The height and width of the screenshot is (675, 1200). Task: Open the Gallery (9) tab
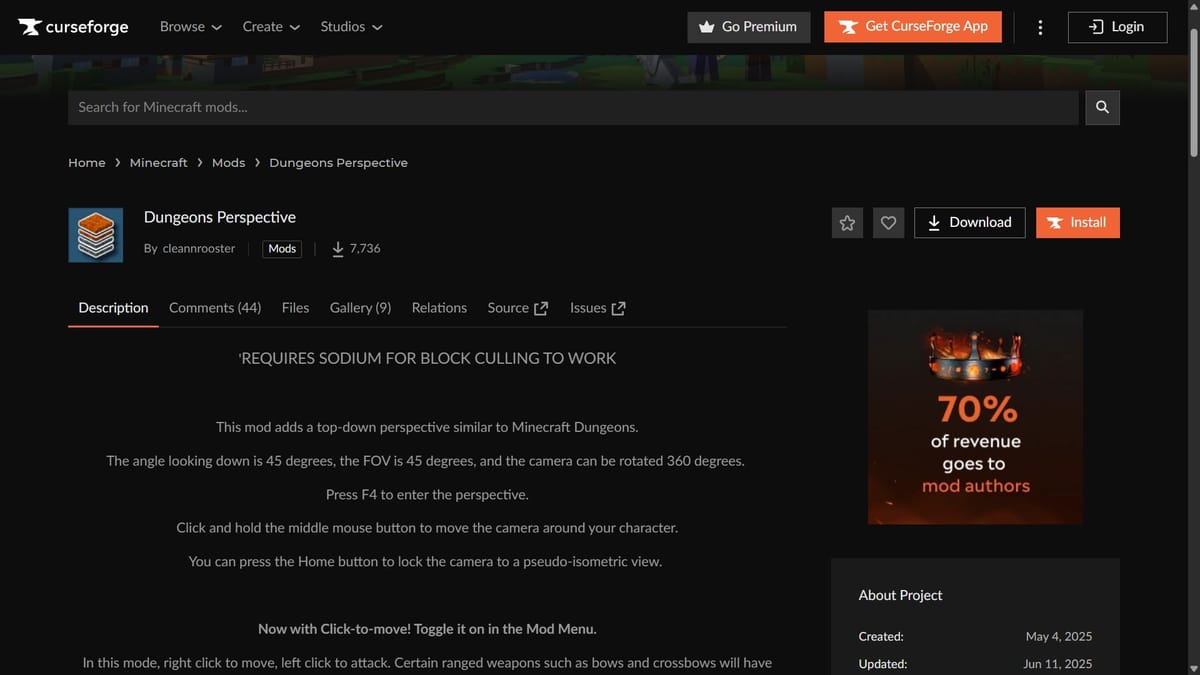360,308
